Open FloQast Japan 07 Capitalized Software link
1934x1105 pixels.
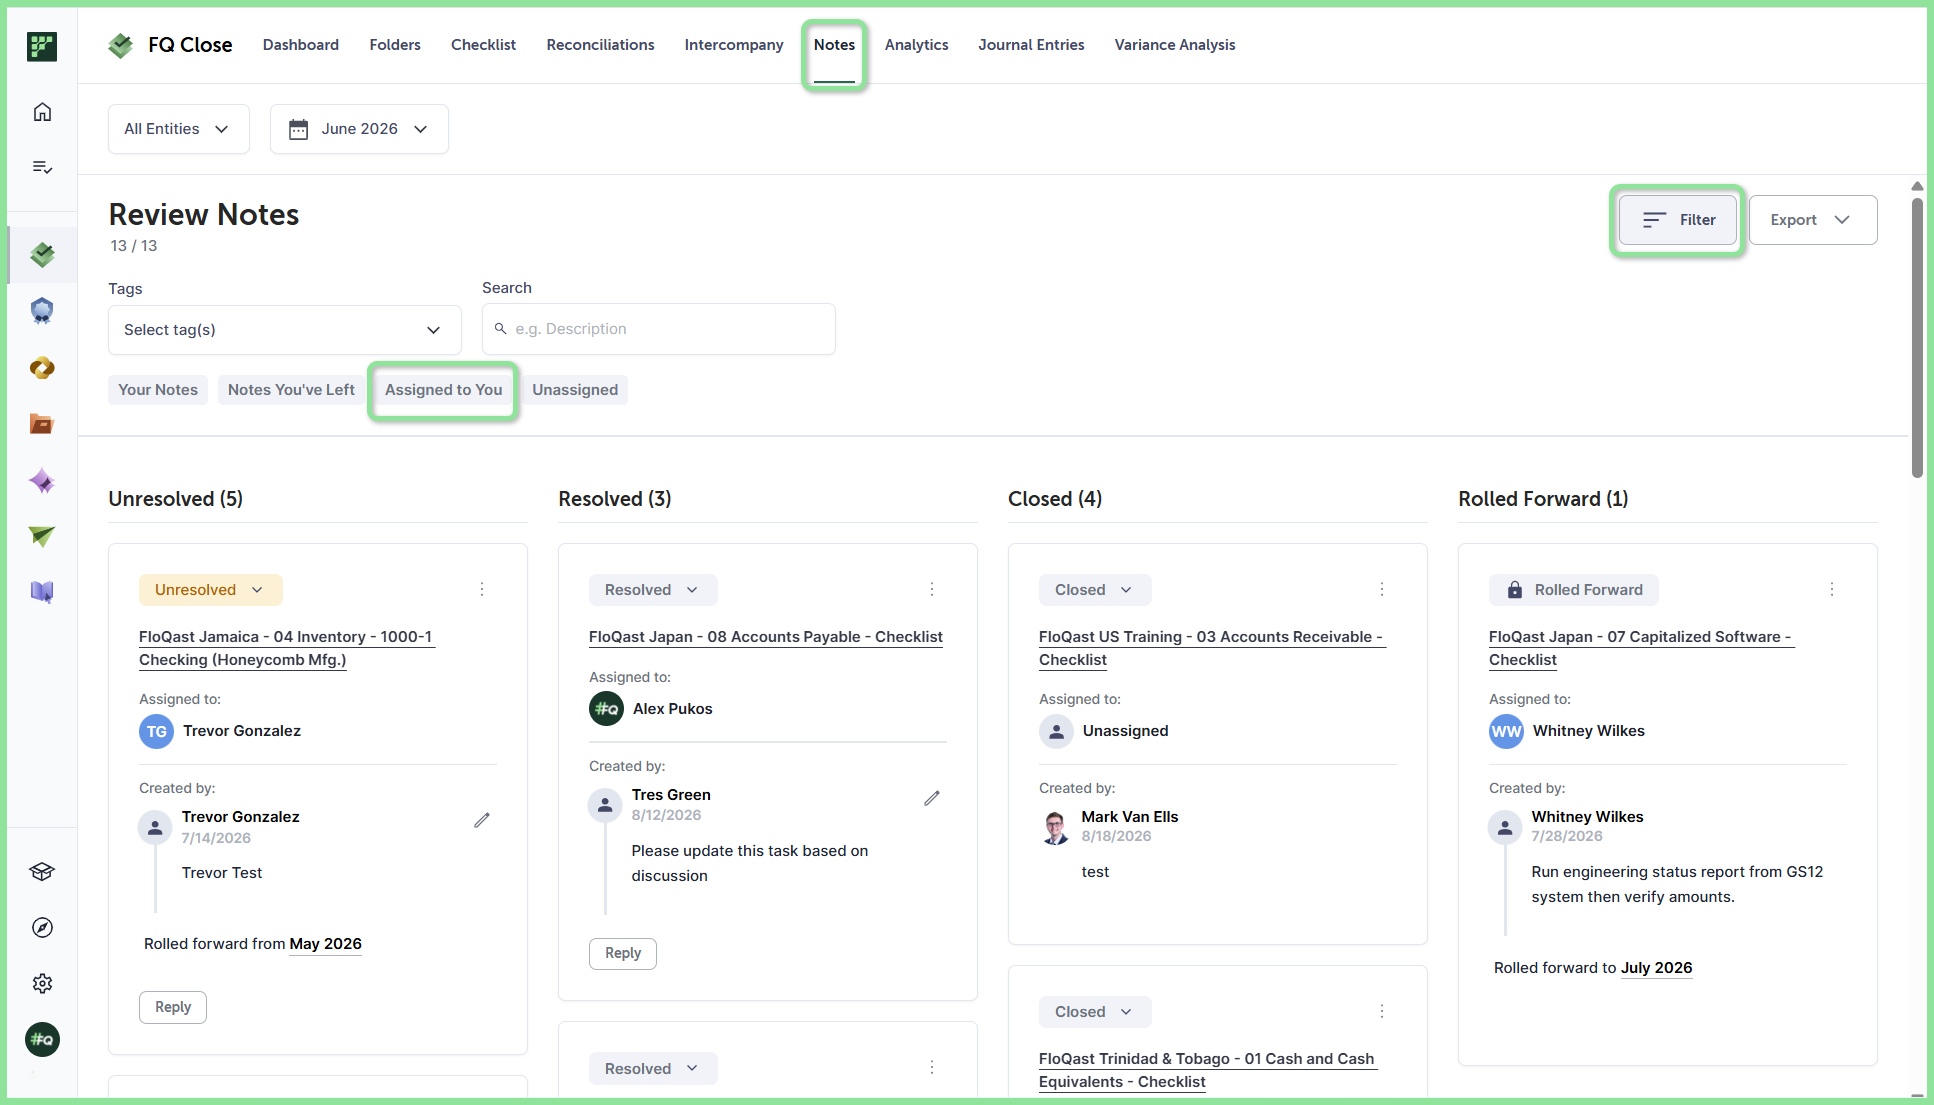click(x=1641, y=648)
